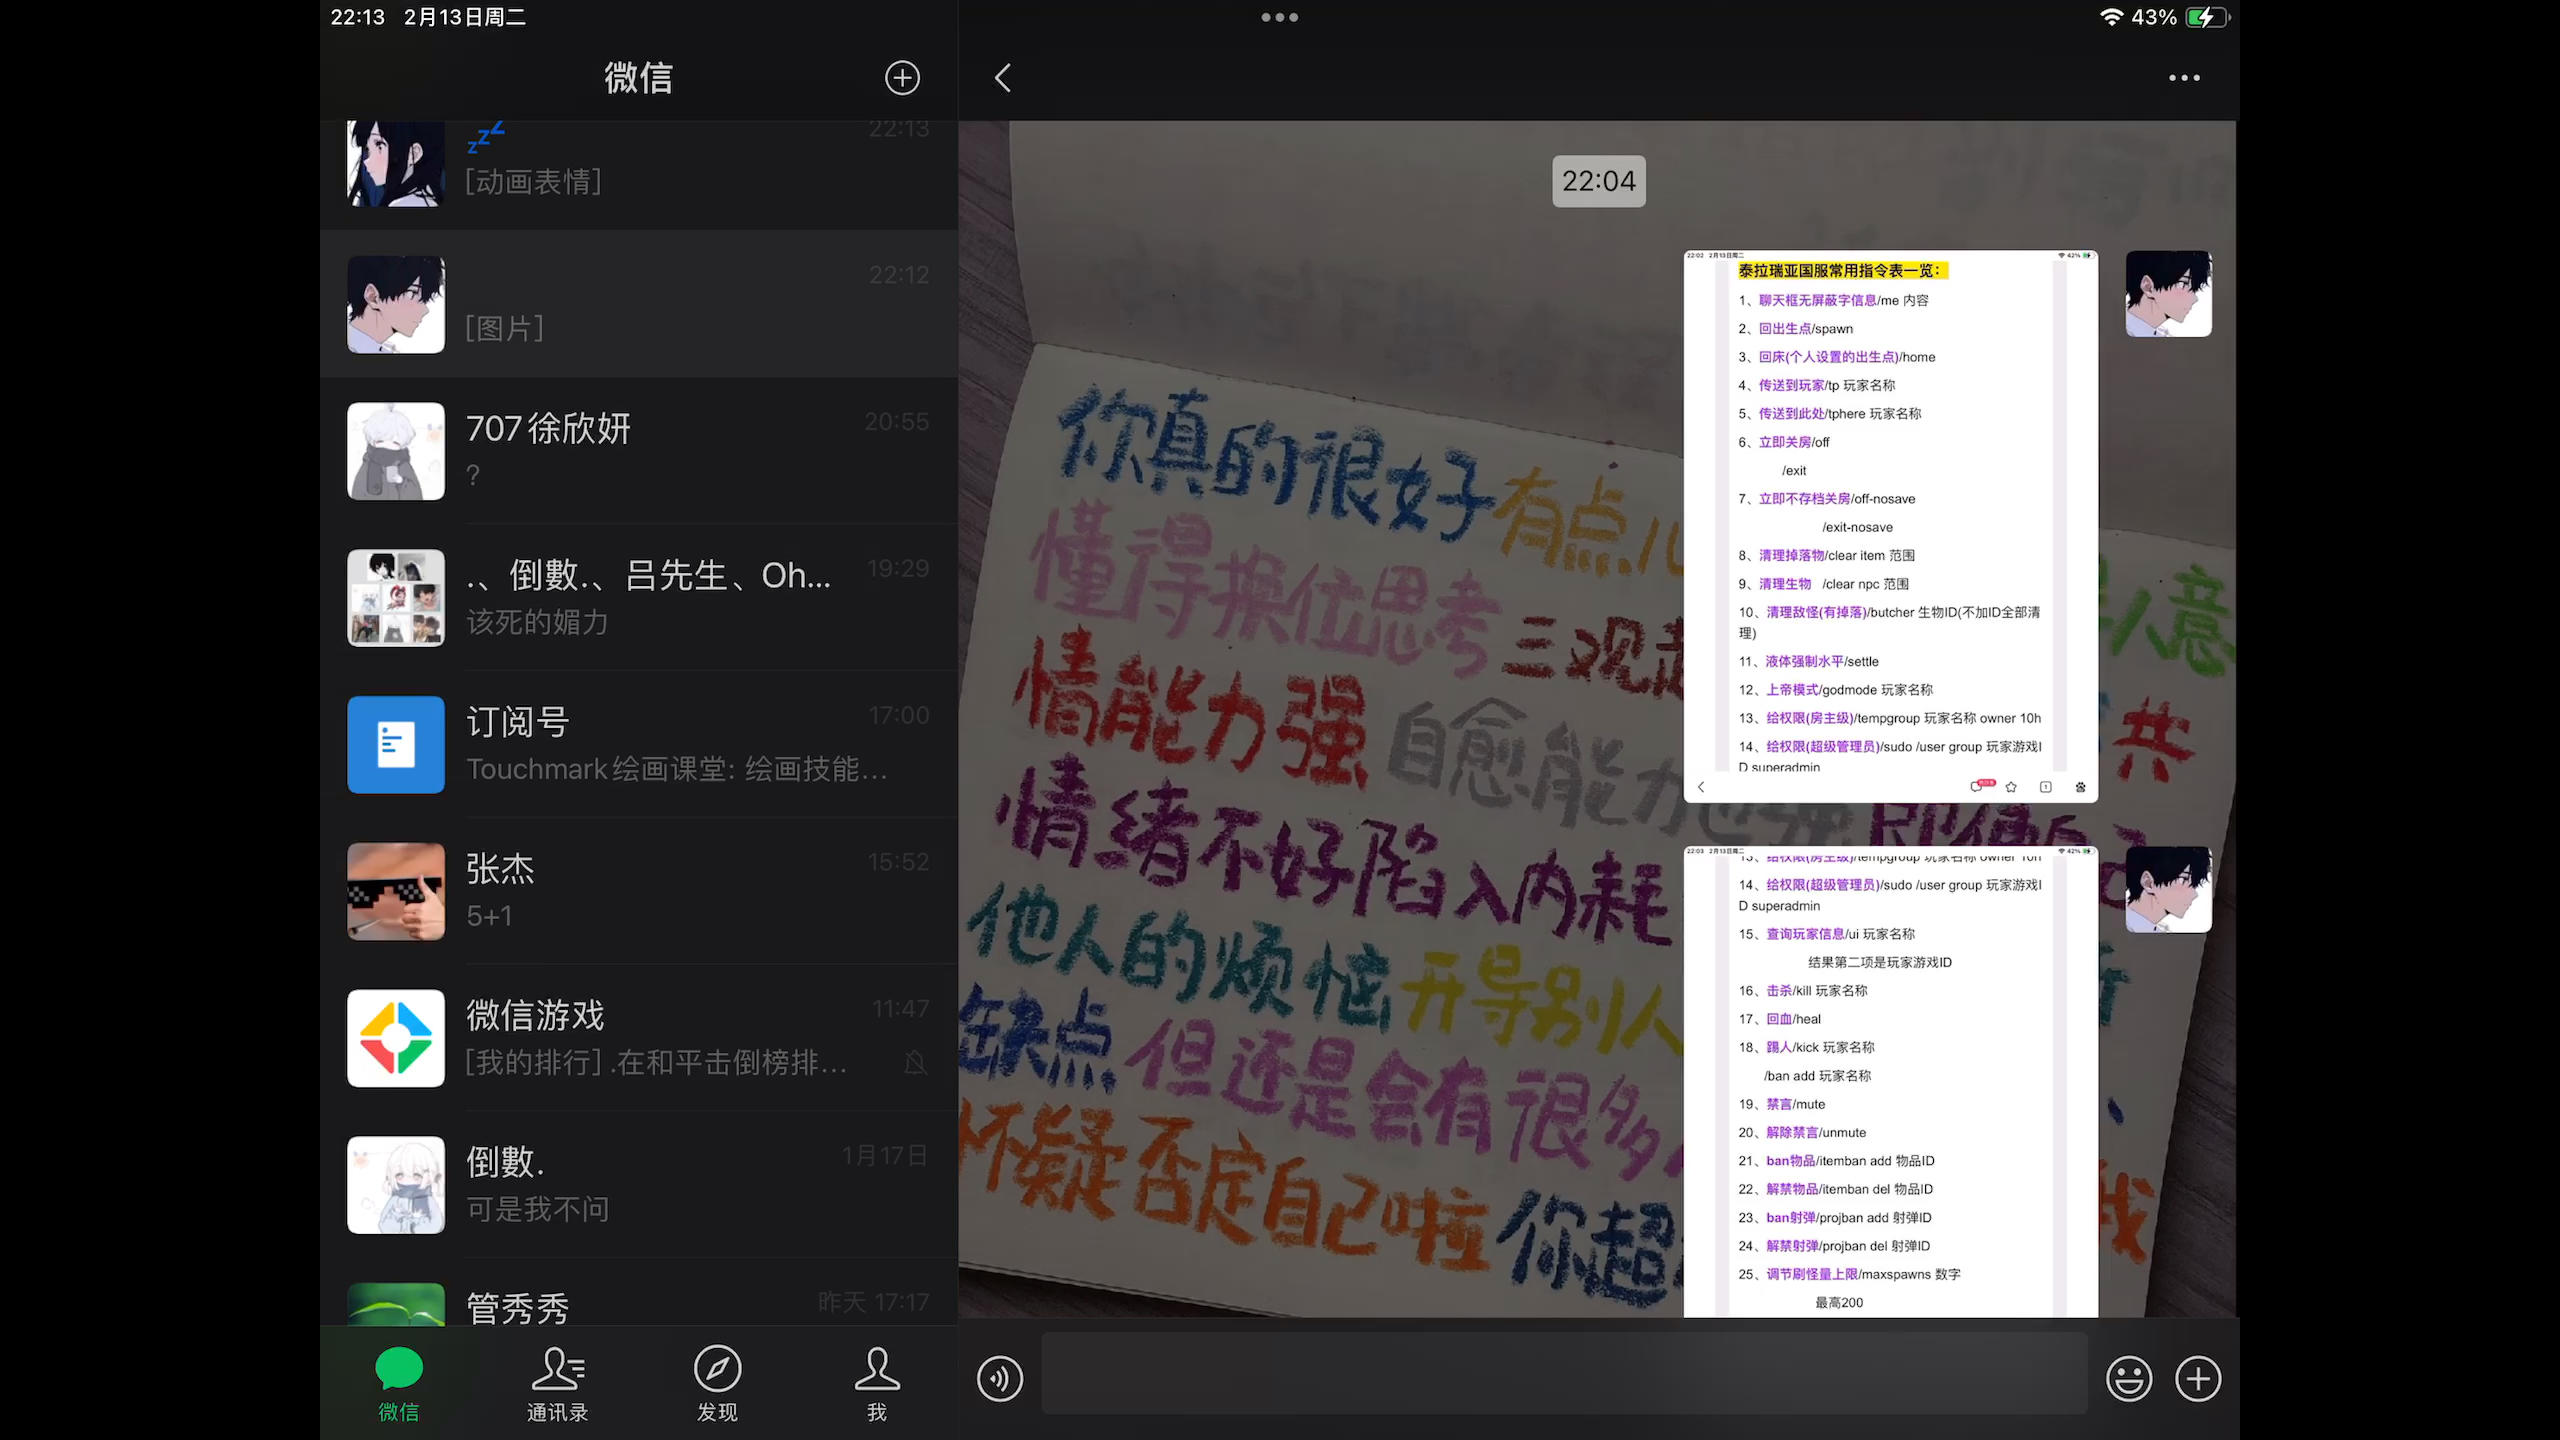This screenshot has width=2560, height=1440.
Task: Open the 微信游戏 conversation
Action: [x=639, y=1038]
